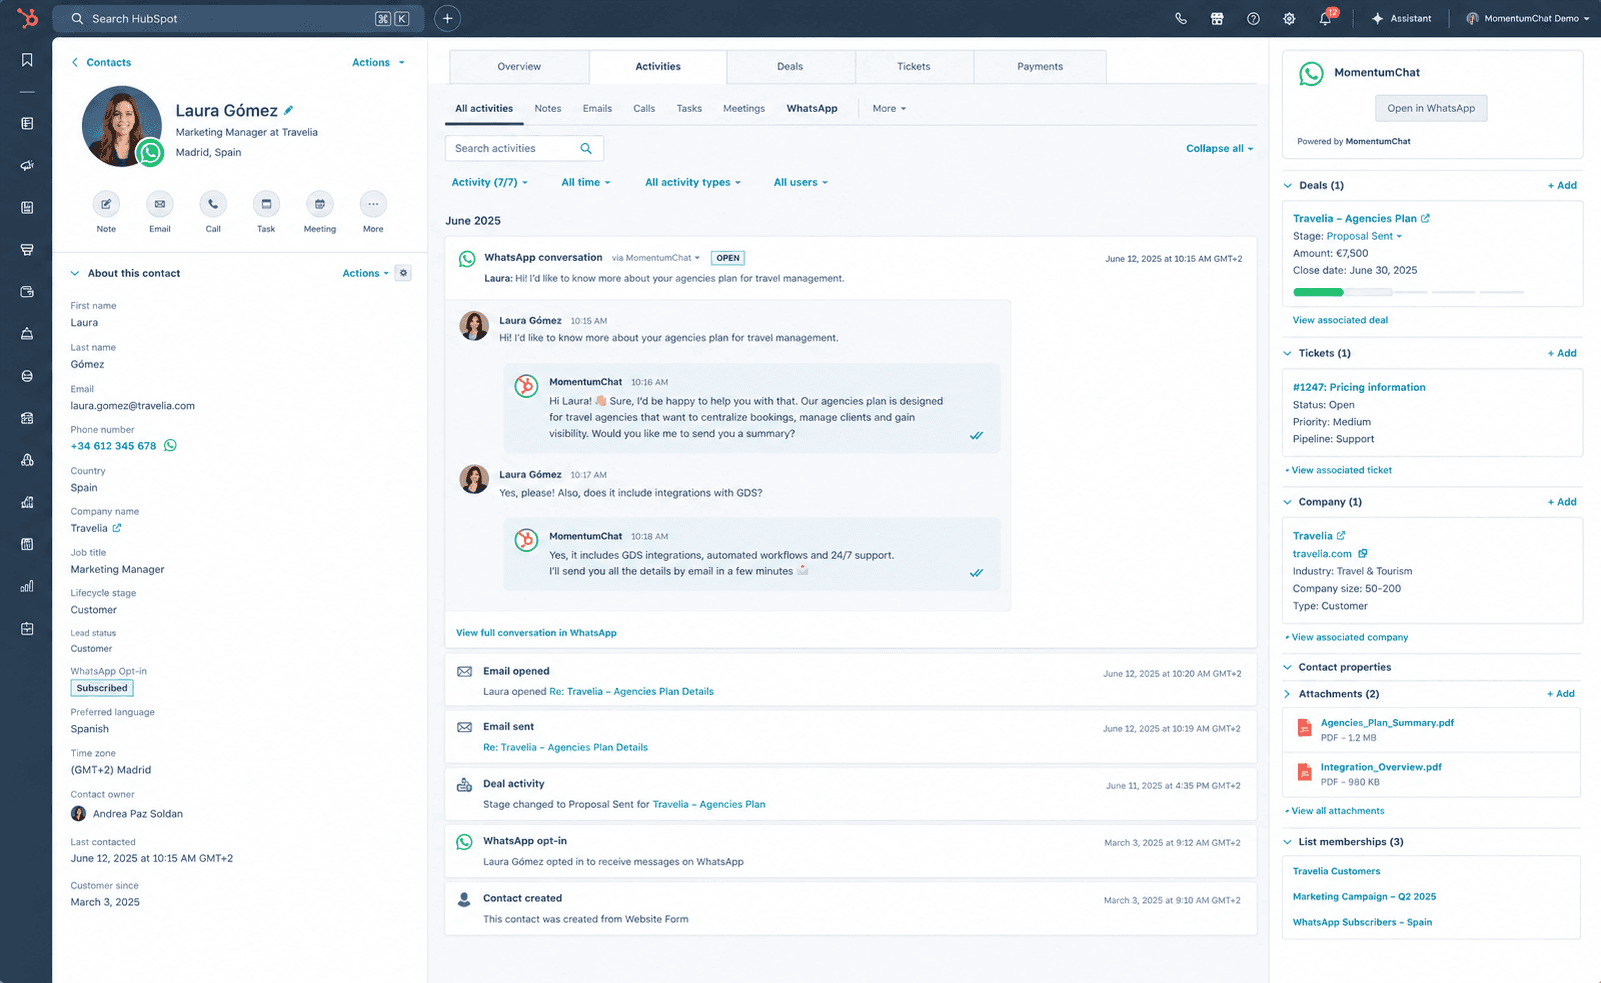
Task: Click the Task action icon
Action: pyautogui.click(x=266, y=204)
